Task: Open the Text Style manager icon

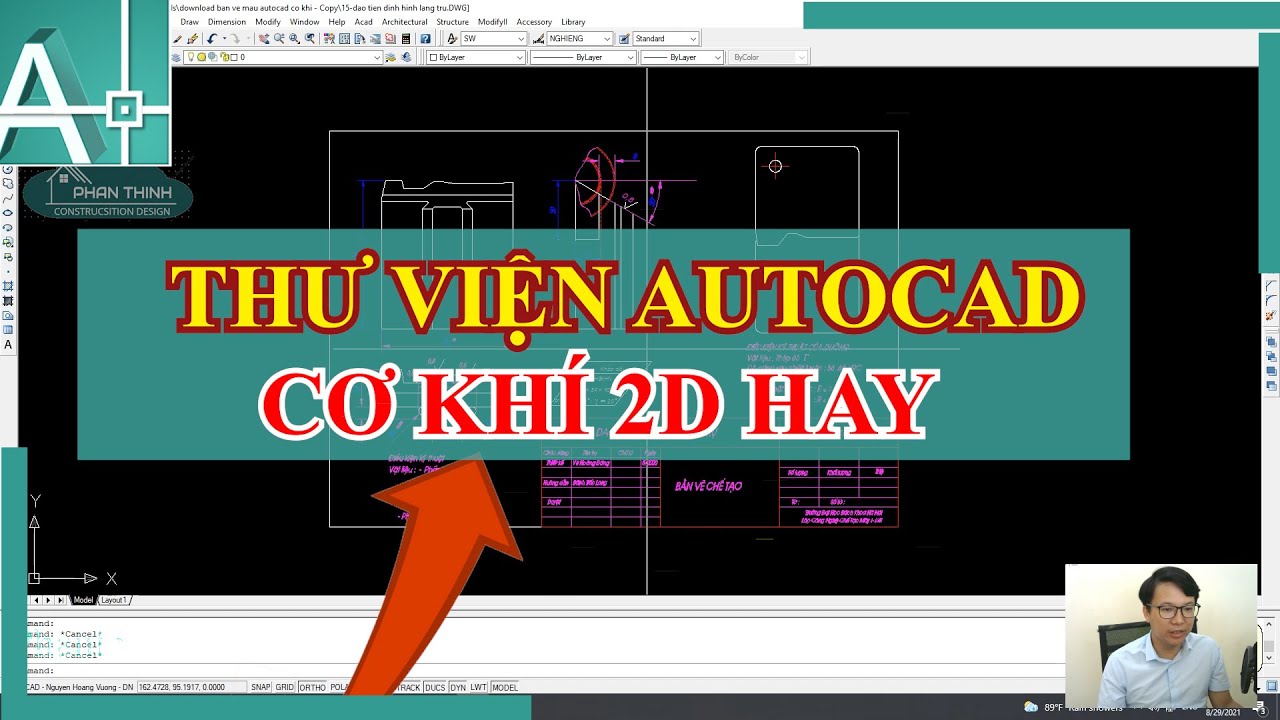Action: [452, 39]
